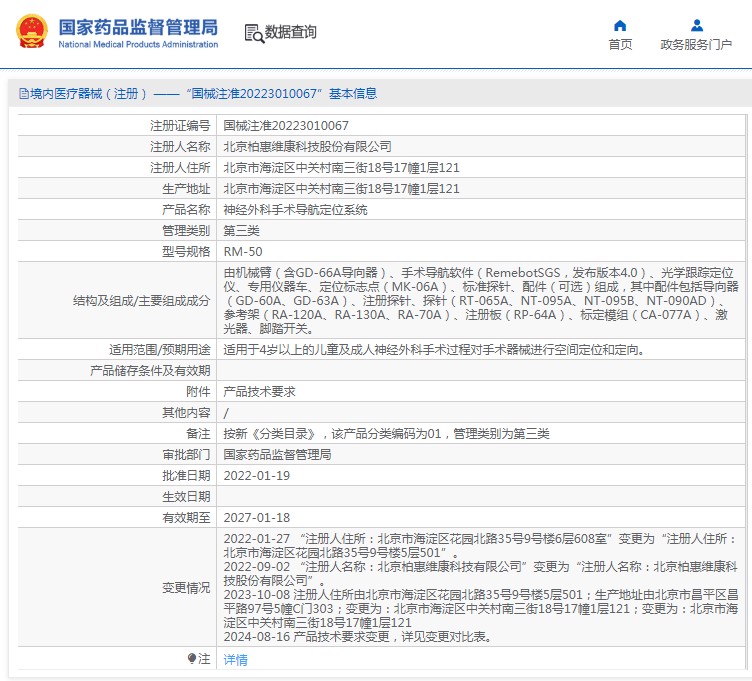Click the 批准日期 row label
The width and height of the screenshot is (752, 681).
pos(186,476)
